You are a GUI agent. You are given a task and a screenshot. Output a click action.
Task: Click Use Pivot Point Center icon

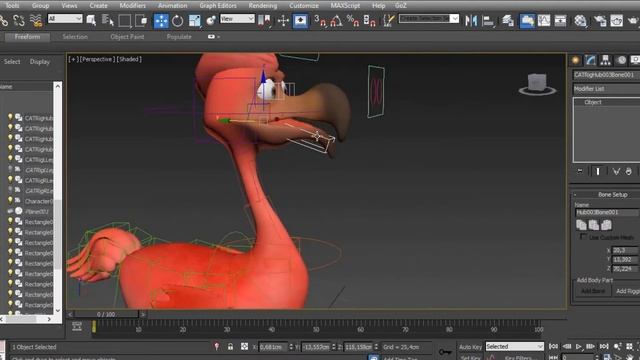(x=264, y=20)
